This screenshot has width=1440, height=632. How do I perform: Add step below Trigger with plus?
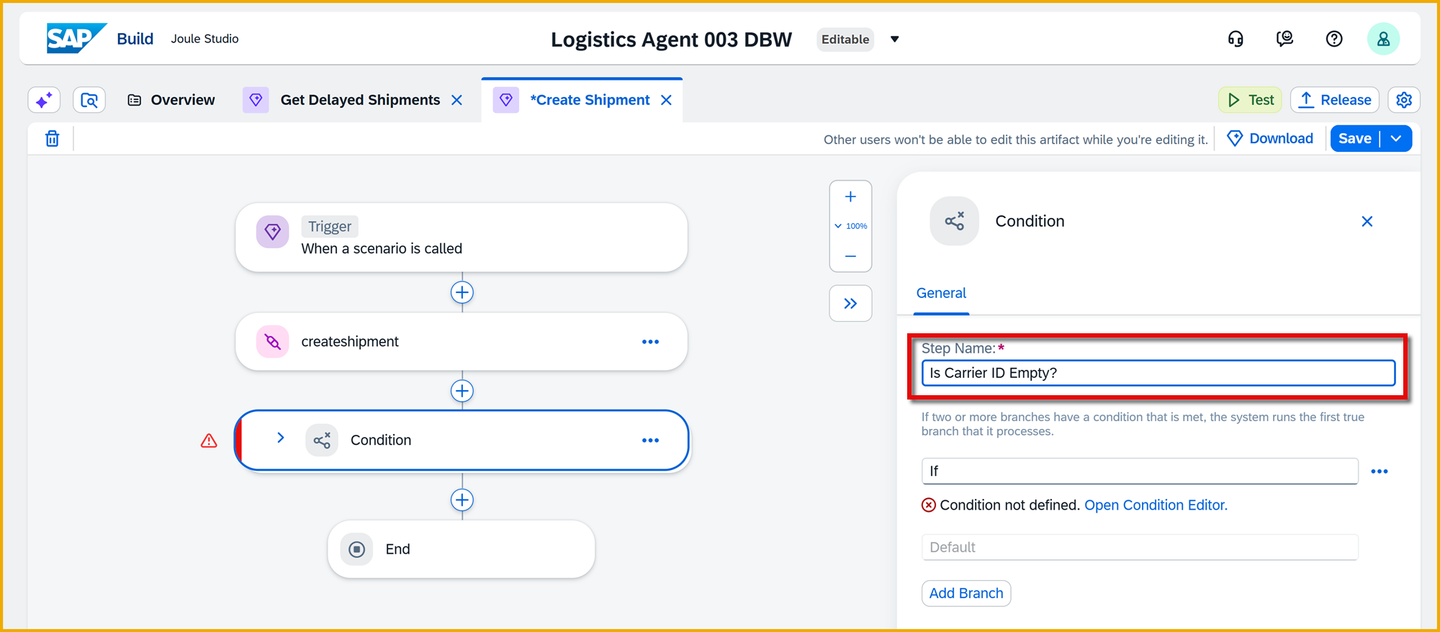462,293
